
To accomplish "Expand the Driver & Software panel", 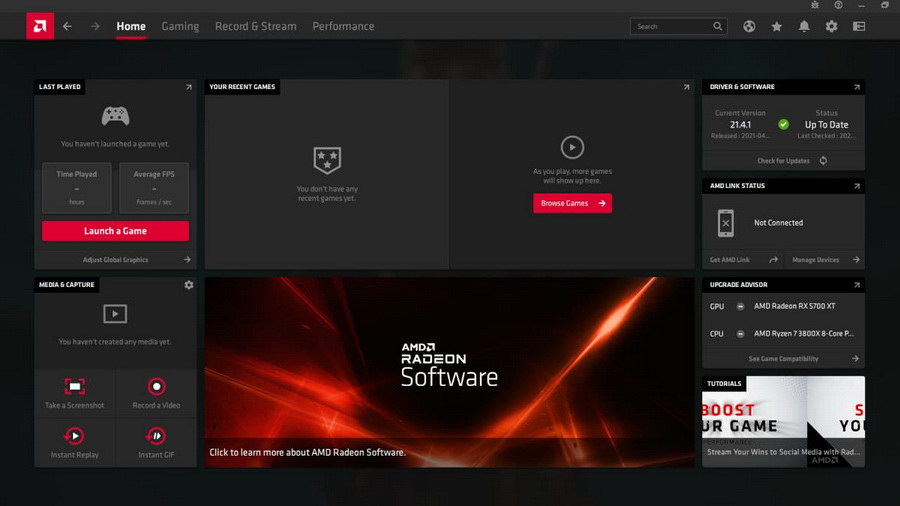I will 856,87.
